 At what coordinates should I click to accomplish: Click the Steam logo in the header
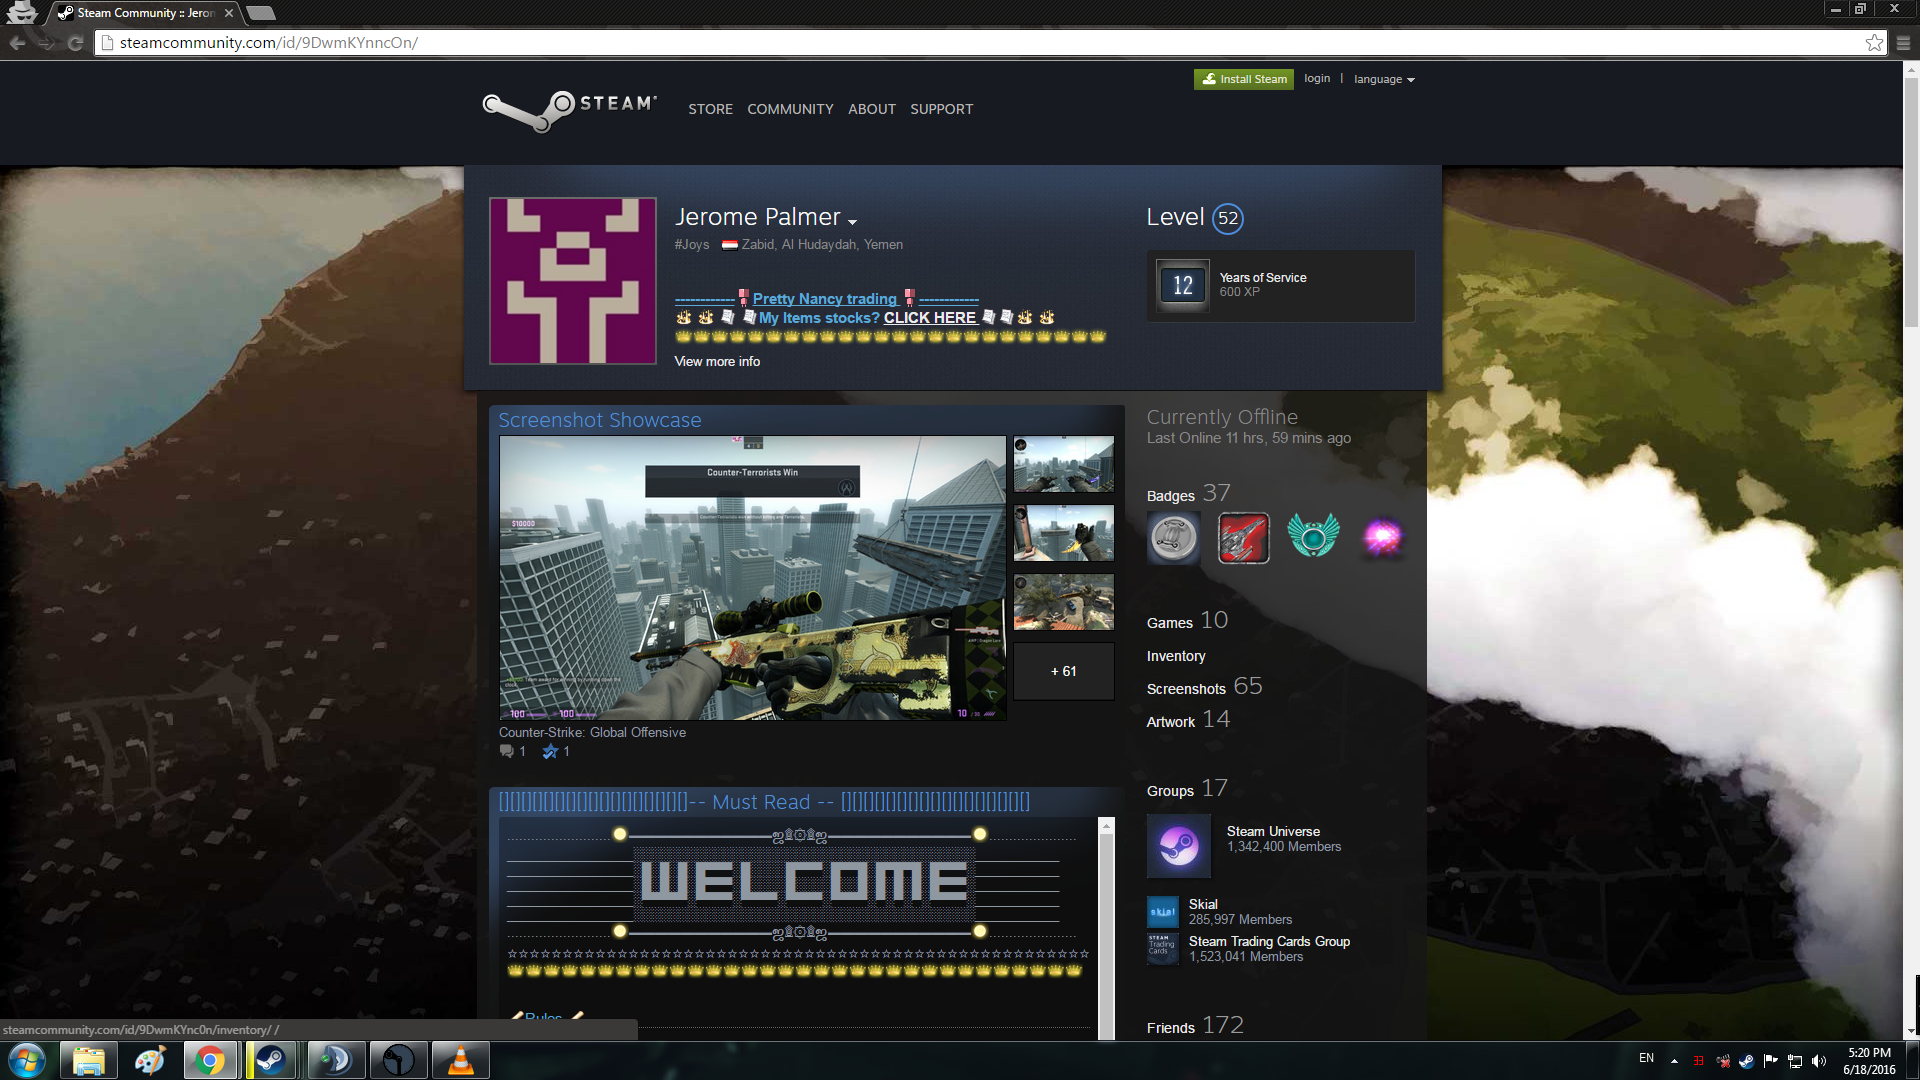click(569, 108)
